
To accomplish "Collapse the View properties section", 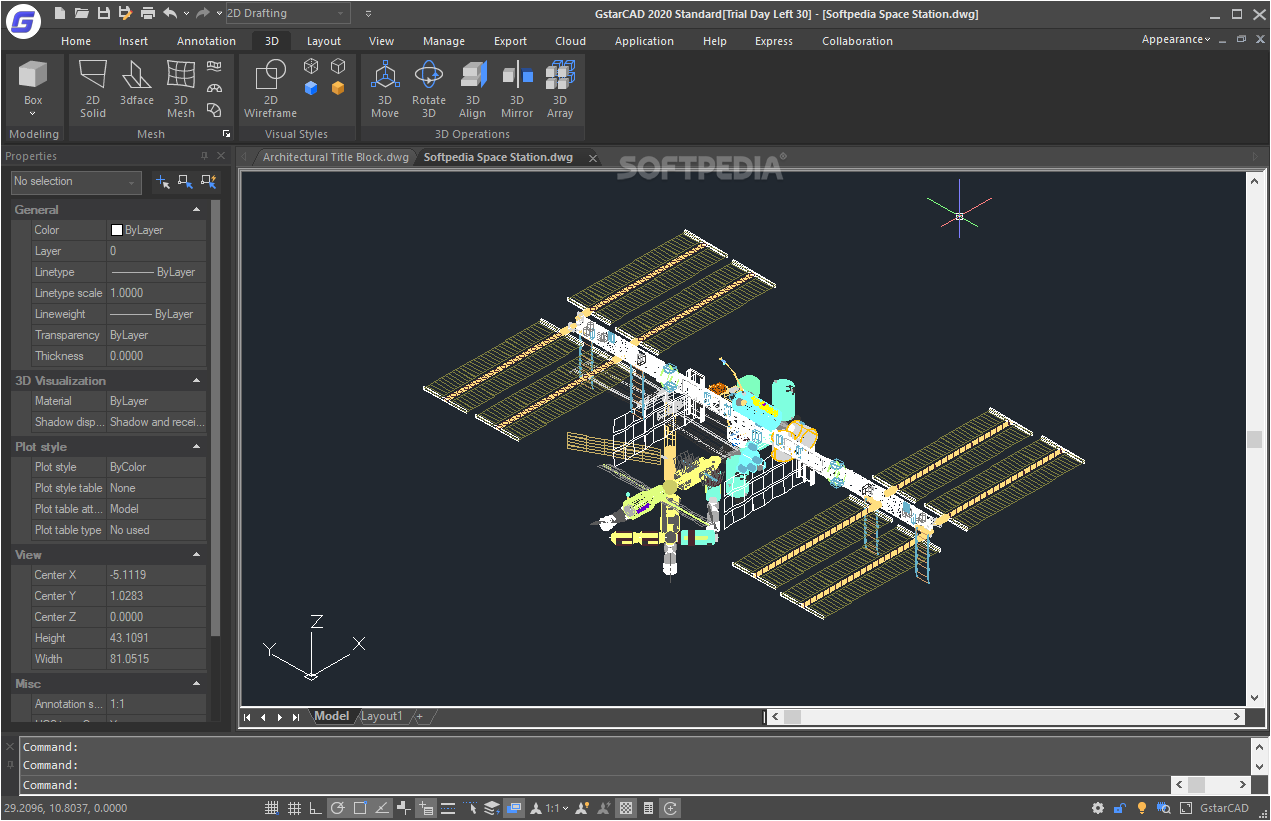I will [x=196, y=555].
